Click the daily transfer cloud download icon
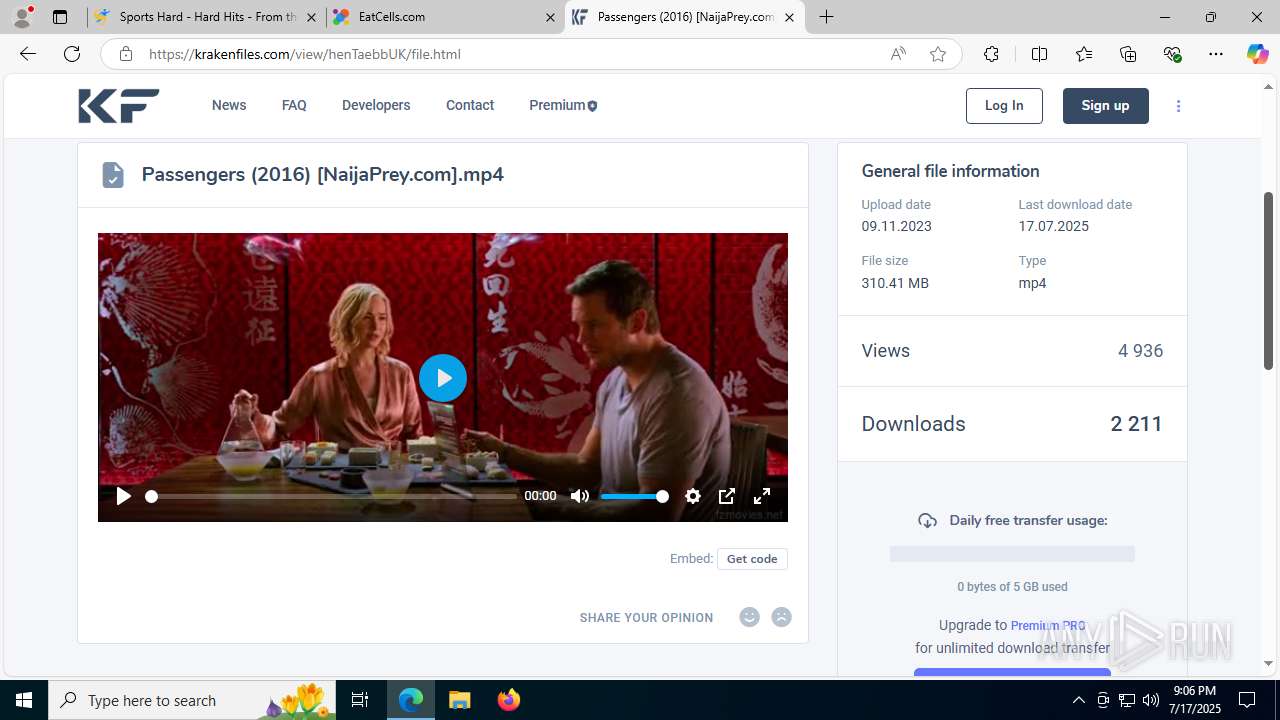Viewport: 1280px width, 720px height. coord(928,520)
